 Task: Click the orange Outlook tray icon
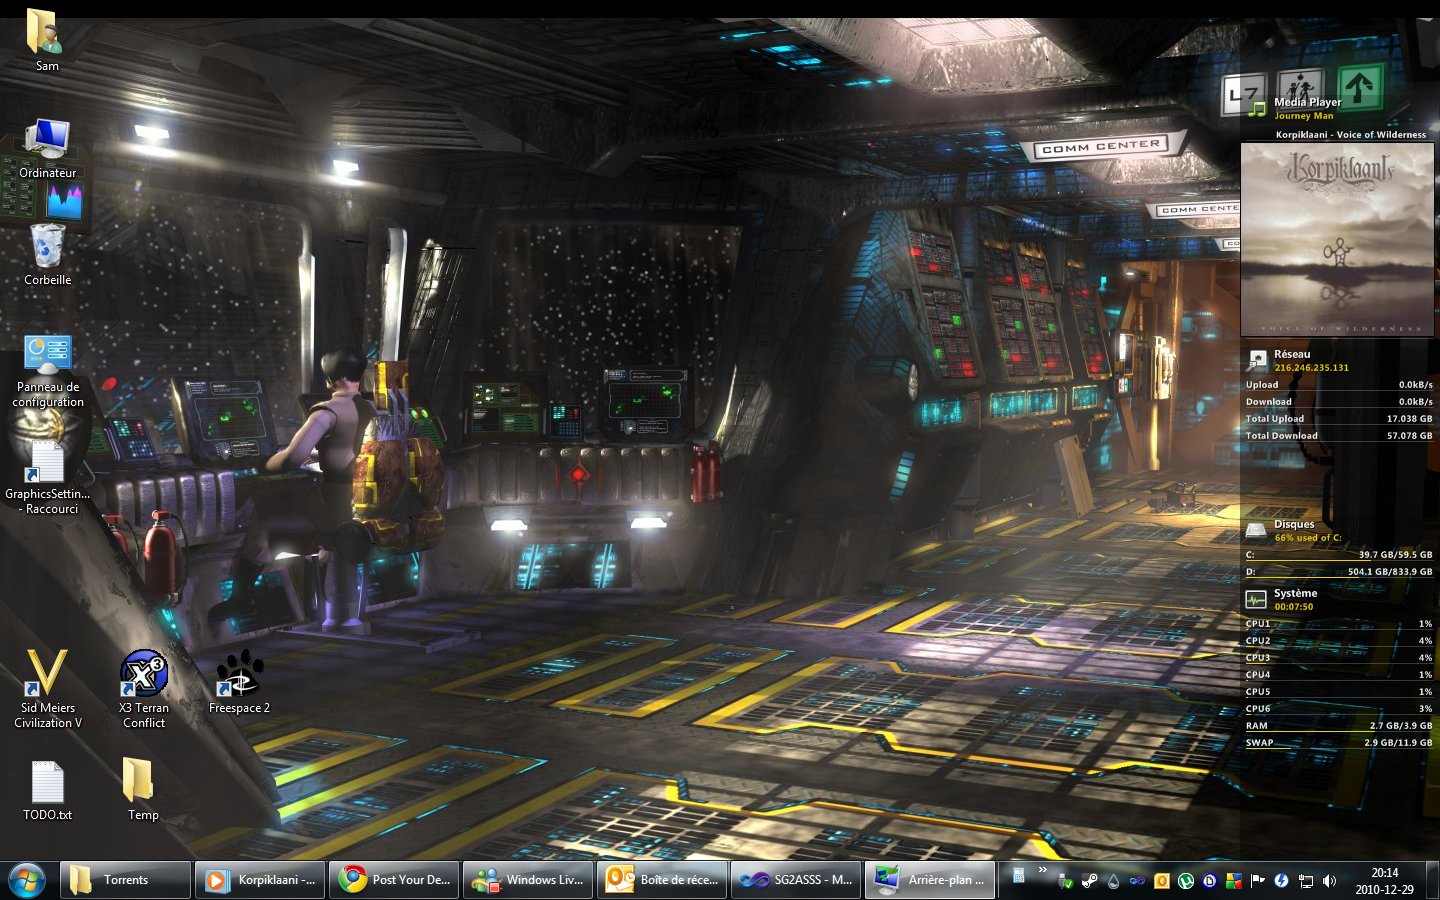pos(1161,881)
